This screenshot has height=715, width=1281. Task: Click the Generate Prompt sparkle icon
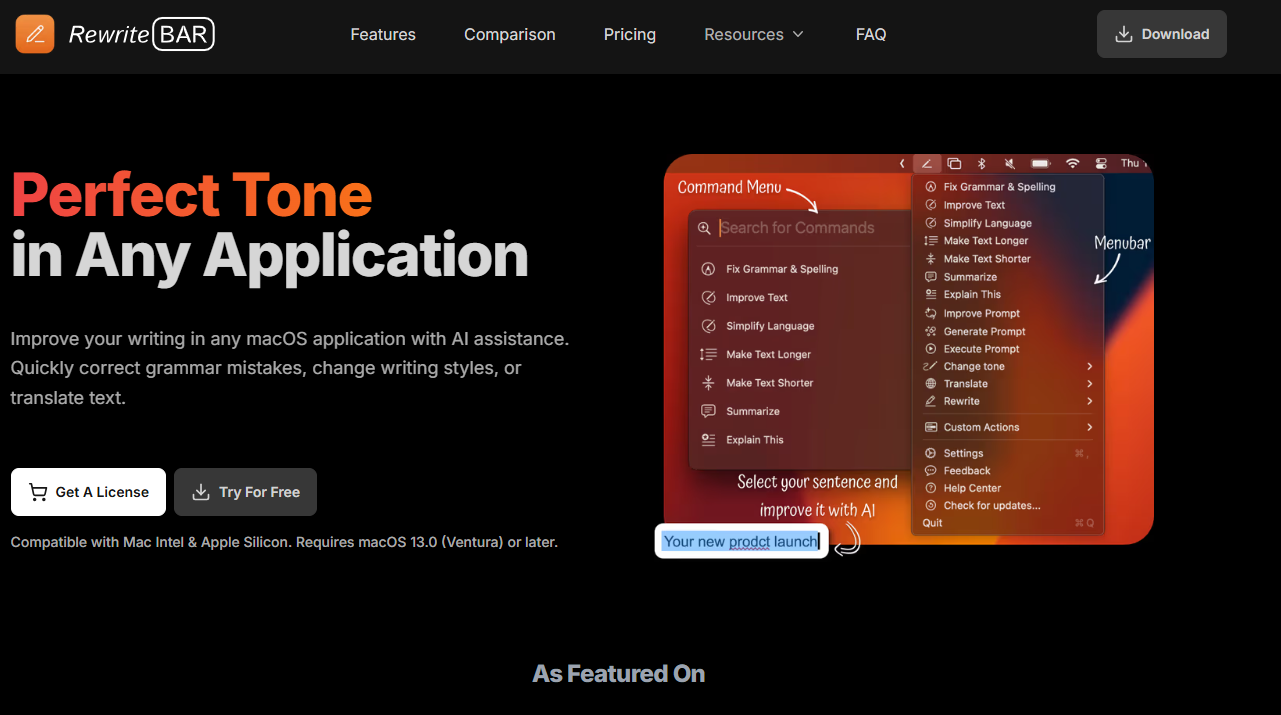[931, 331]
